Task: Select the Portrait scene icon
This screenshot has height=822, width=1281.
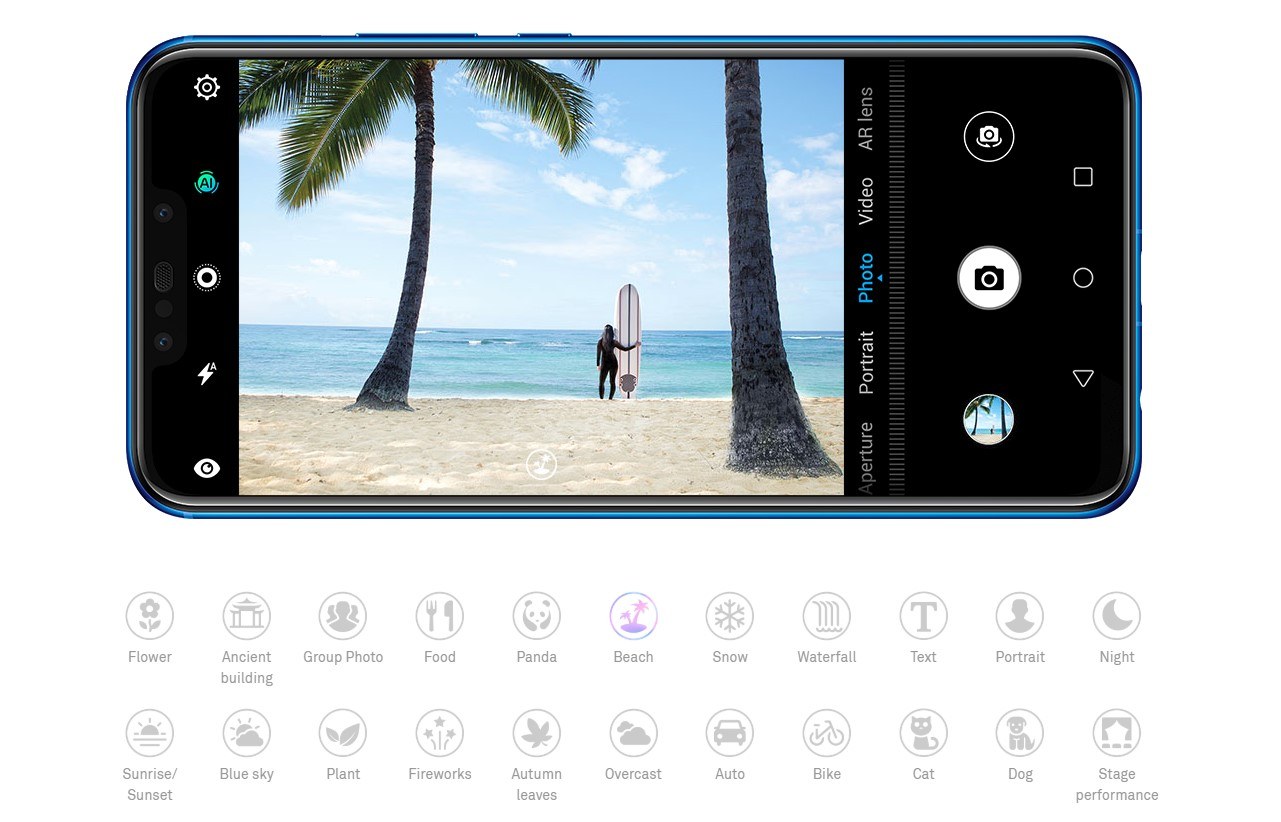Action: [1020, 616]
